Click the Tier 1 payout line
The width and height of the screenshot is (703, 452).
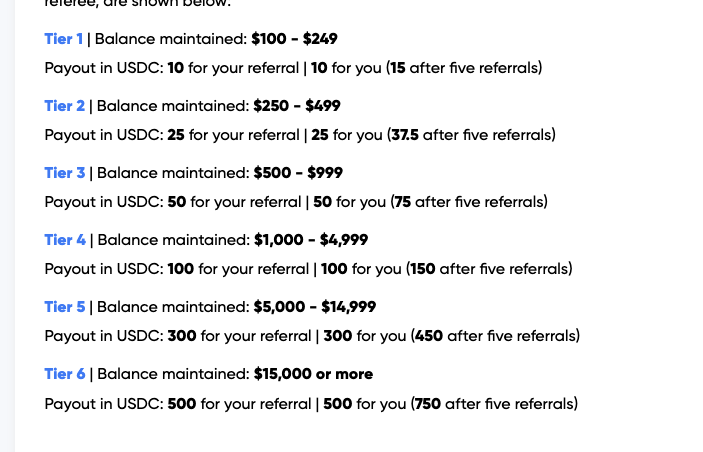(x=294, y=68)
